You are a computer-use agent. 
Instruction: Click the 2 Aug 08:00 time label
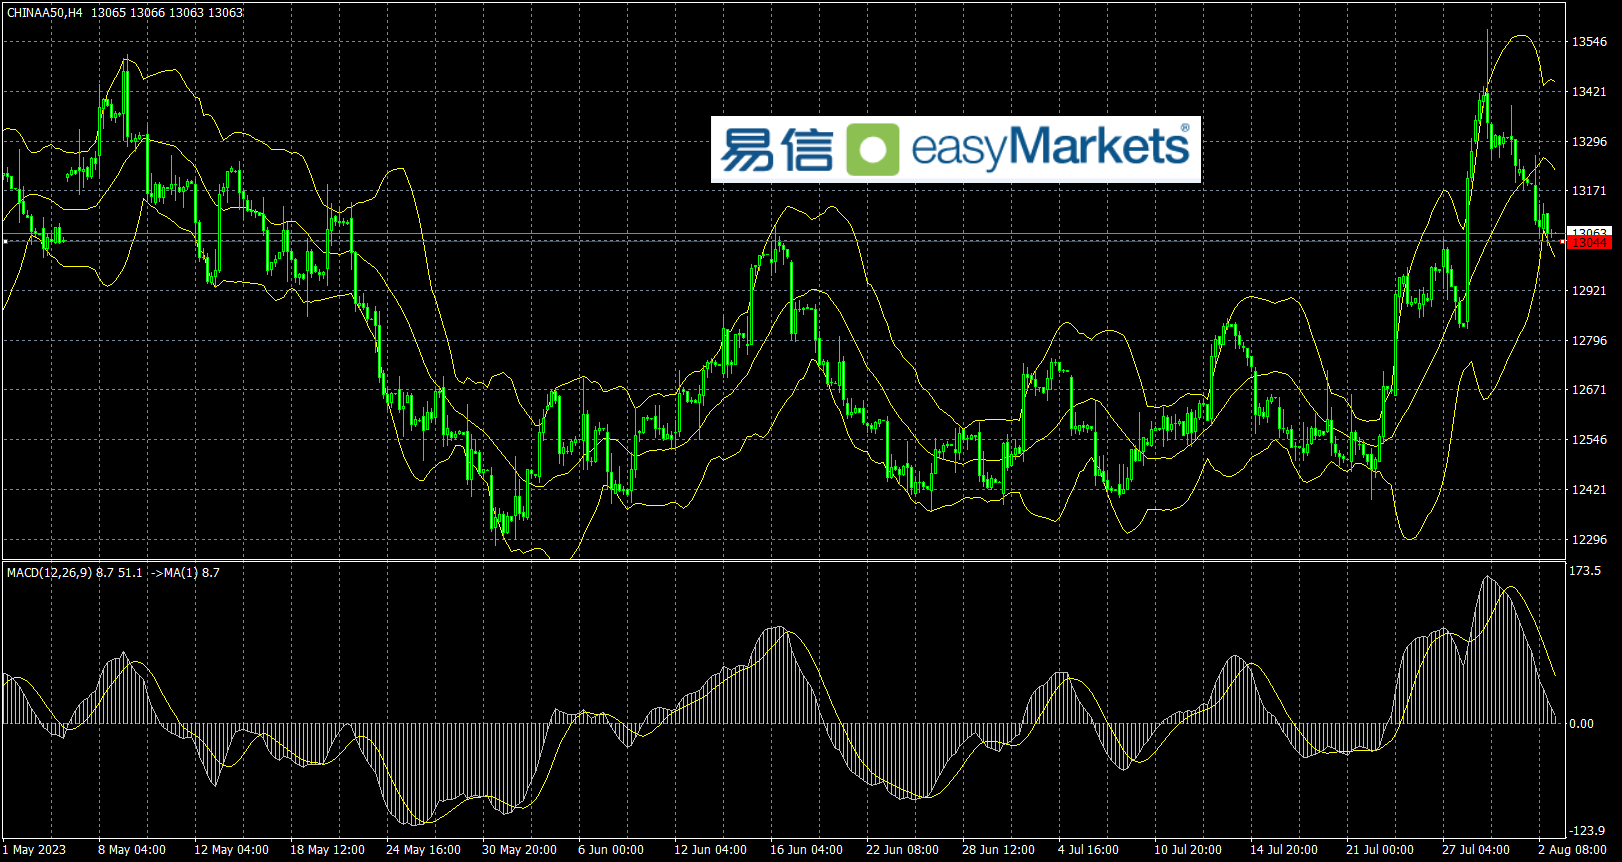coord(1572,850)
